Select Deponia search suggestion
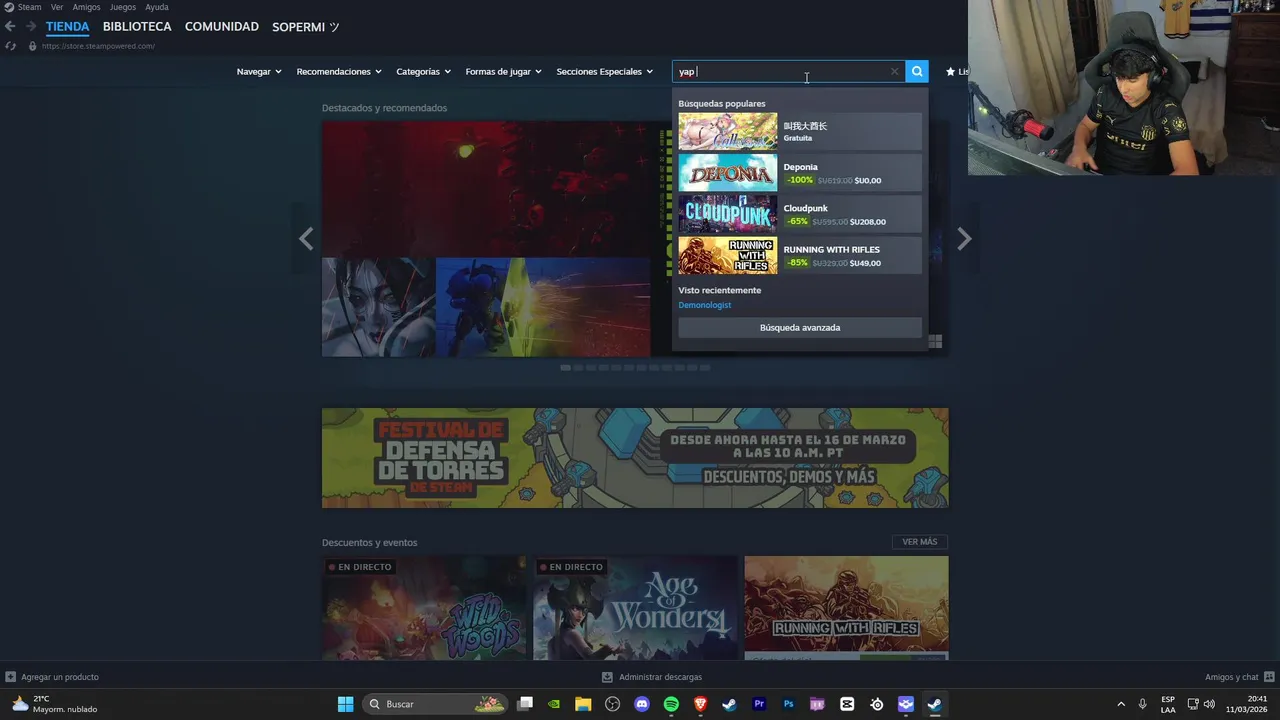Image resolution: width=1280 pixels, height=720 pixels. pos(800,173)
